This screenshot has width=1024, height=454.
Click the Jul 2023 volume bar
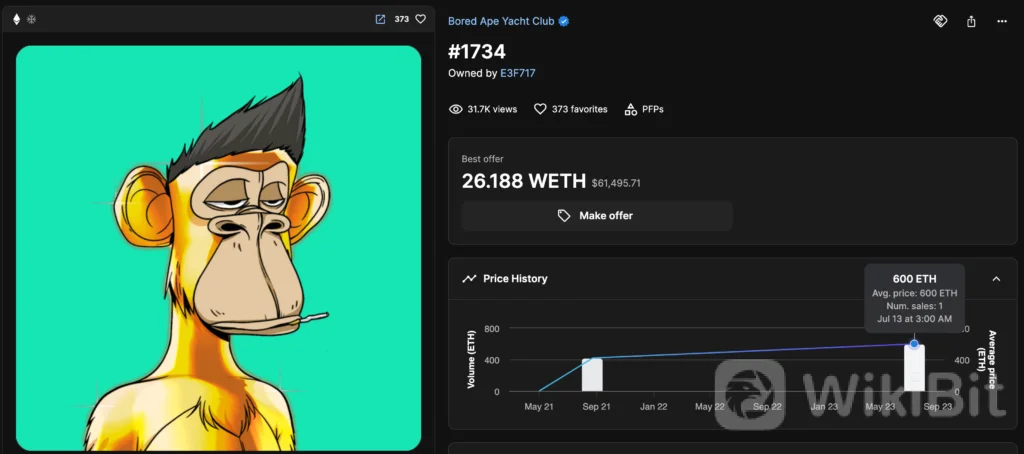click(914, 368)
